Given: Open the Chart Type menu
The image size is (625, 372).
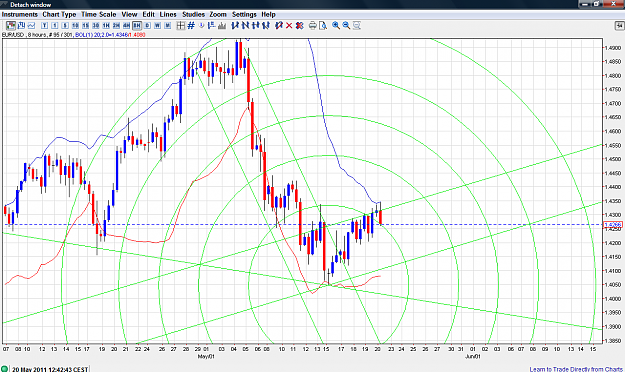Looking at the screenshot, I should pos(59,14).
